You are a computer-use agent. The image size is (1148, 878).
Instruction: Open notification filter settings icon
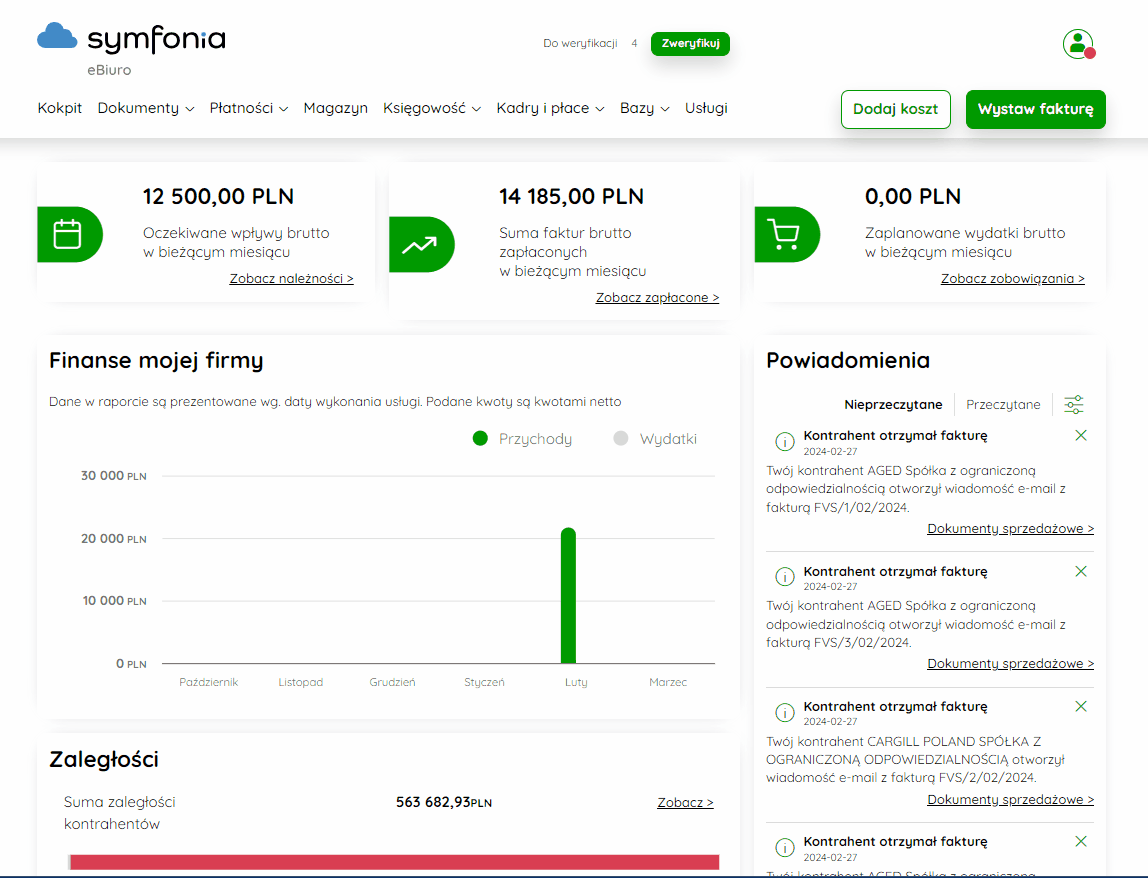click(x=1073, y=404)
